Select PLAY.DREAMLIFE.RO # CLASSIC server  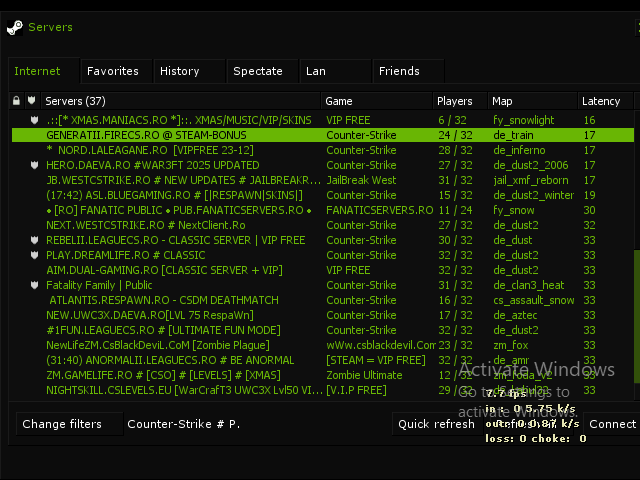(x=322, y=255)
